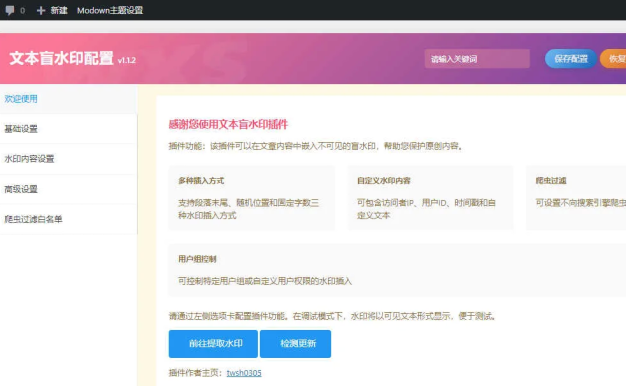Screen dimensions: 626x386
Task: Click the comment count 0 in admin bar
Action: tap(22, 11)
